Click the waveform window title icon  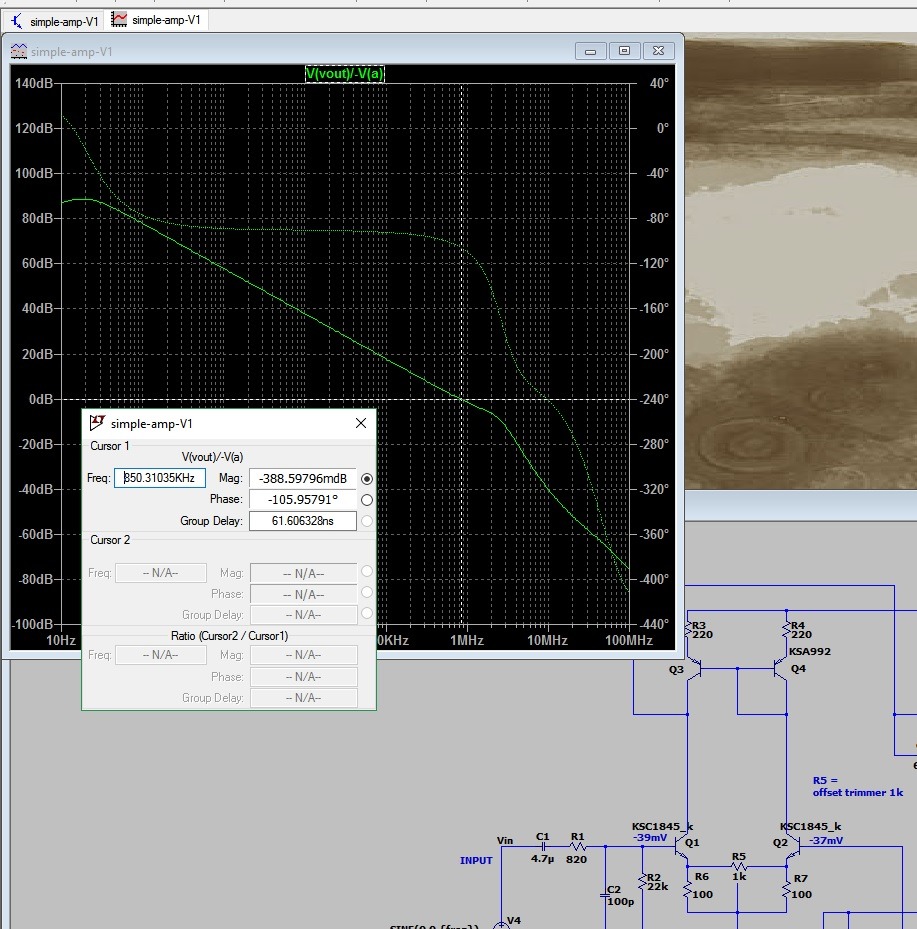[18, 52]
